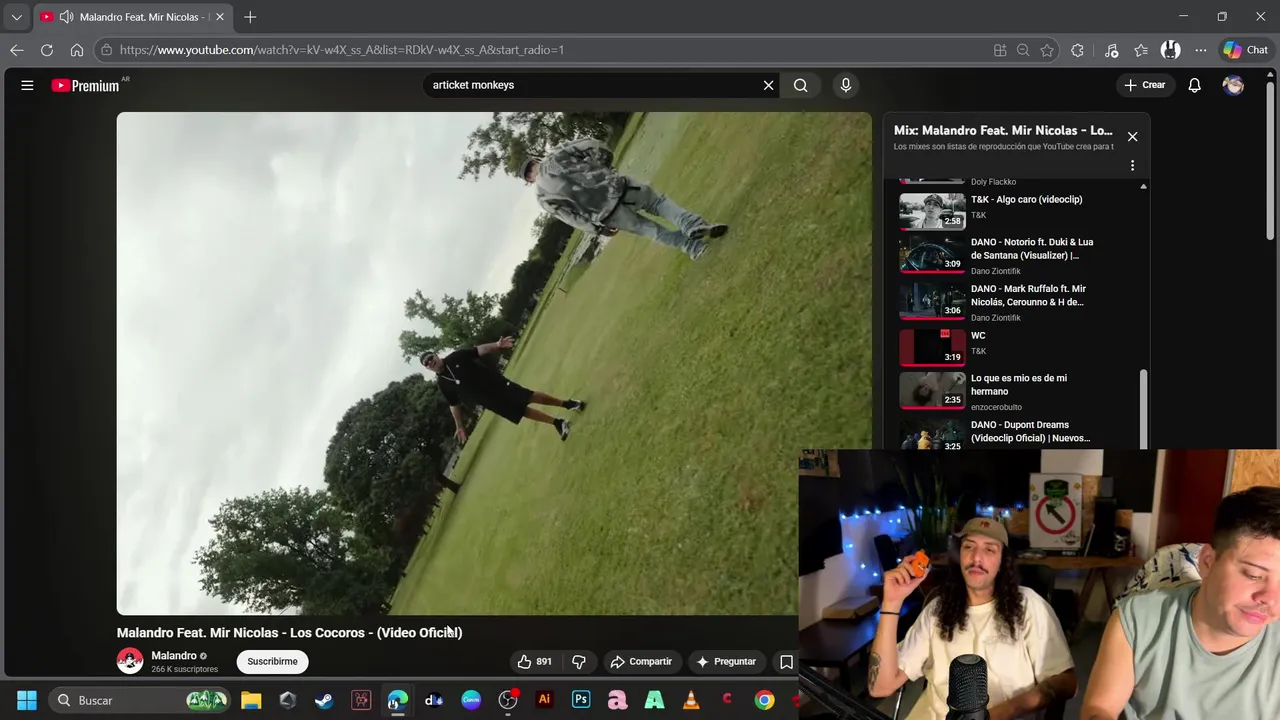The height and width of the screenshot is (720, 1280).
Task: Play the WC video by T&K
Action: (1015, 348)
